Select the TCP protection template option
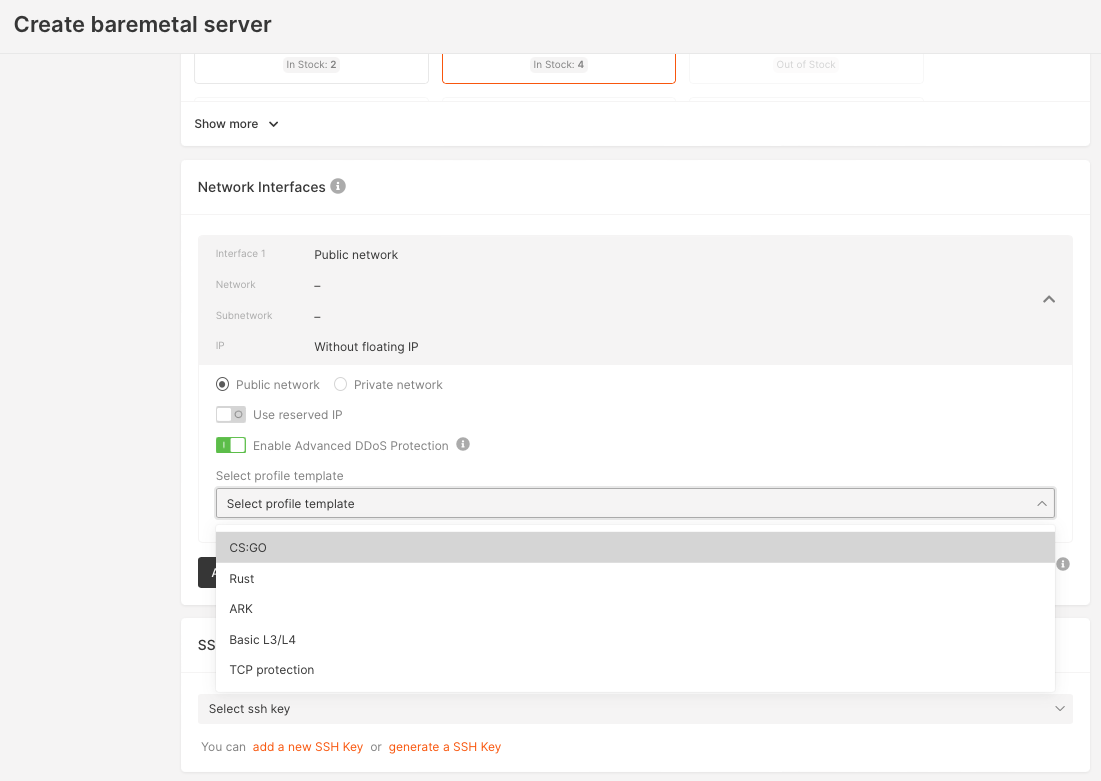This screenshot has height=781, width=1101. click(x=271, y=670)
